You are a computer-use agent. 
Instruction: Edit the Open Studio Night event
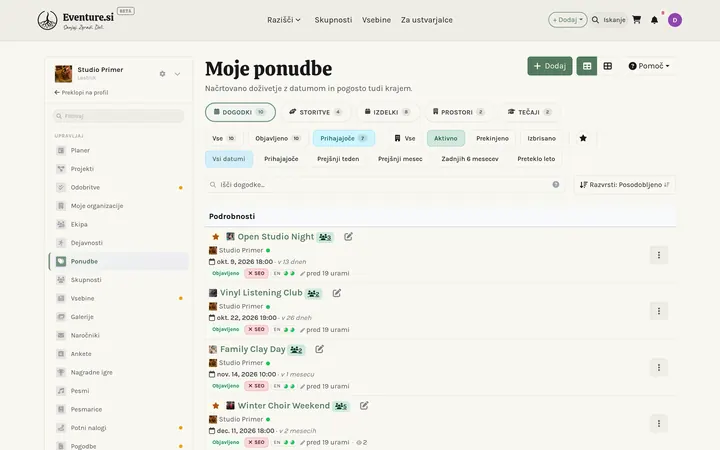[348, 236]
